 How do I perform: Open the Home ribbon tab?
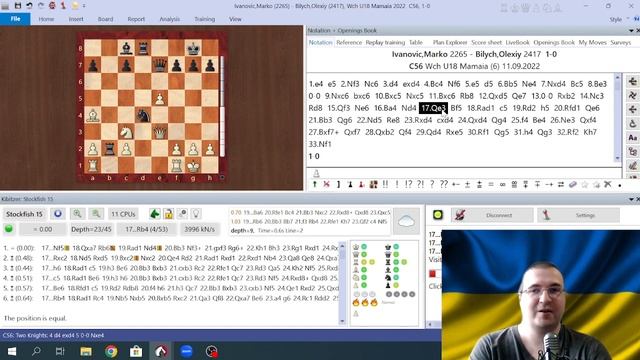[46, 19]
